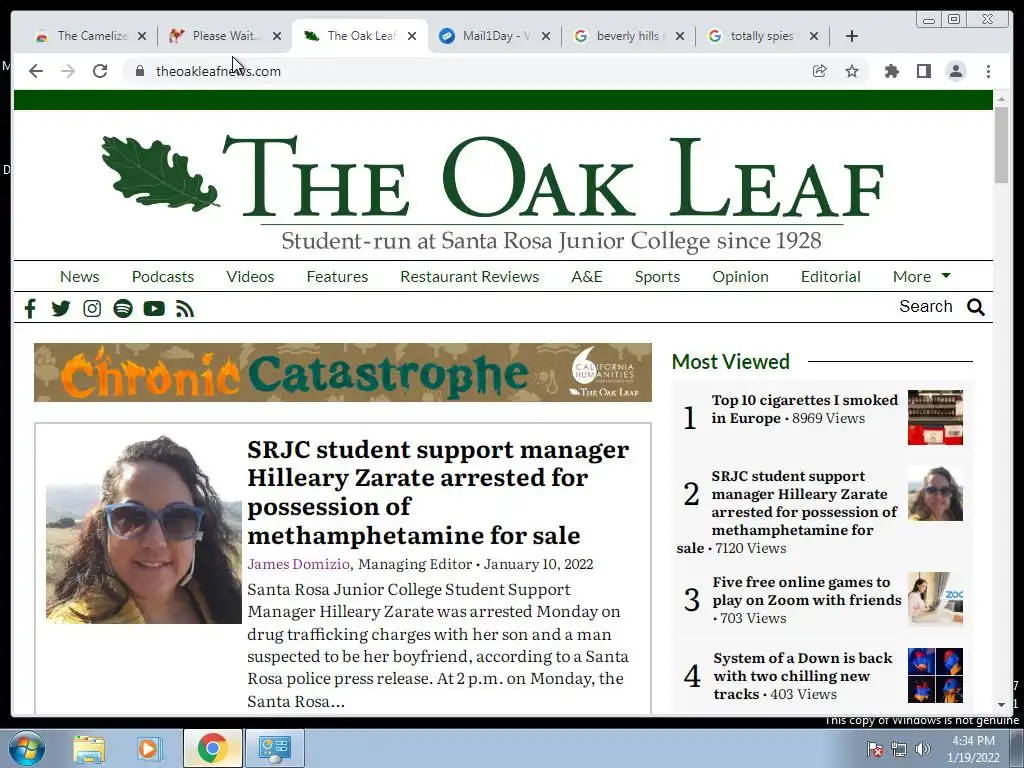Open the Sports section
1024x768 pixels.
pos(657,276)
